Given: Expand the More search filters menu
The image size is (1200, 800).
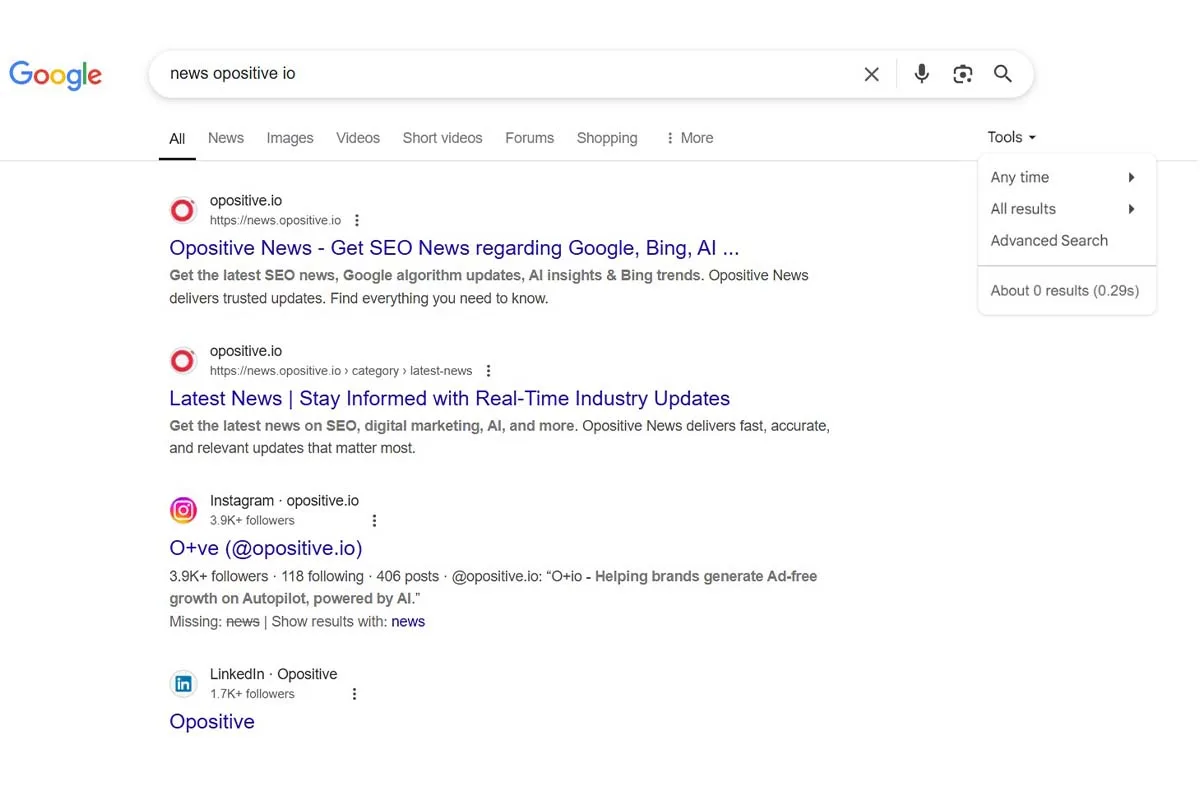Looking at the screenshot, I should pos(689,138).
